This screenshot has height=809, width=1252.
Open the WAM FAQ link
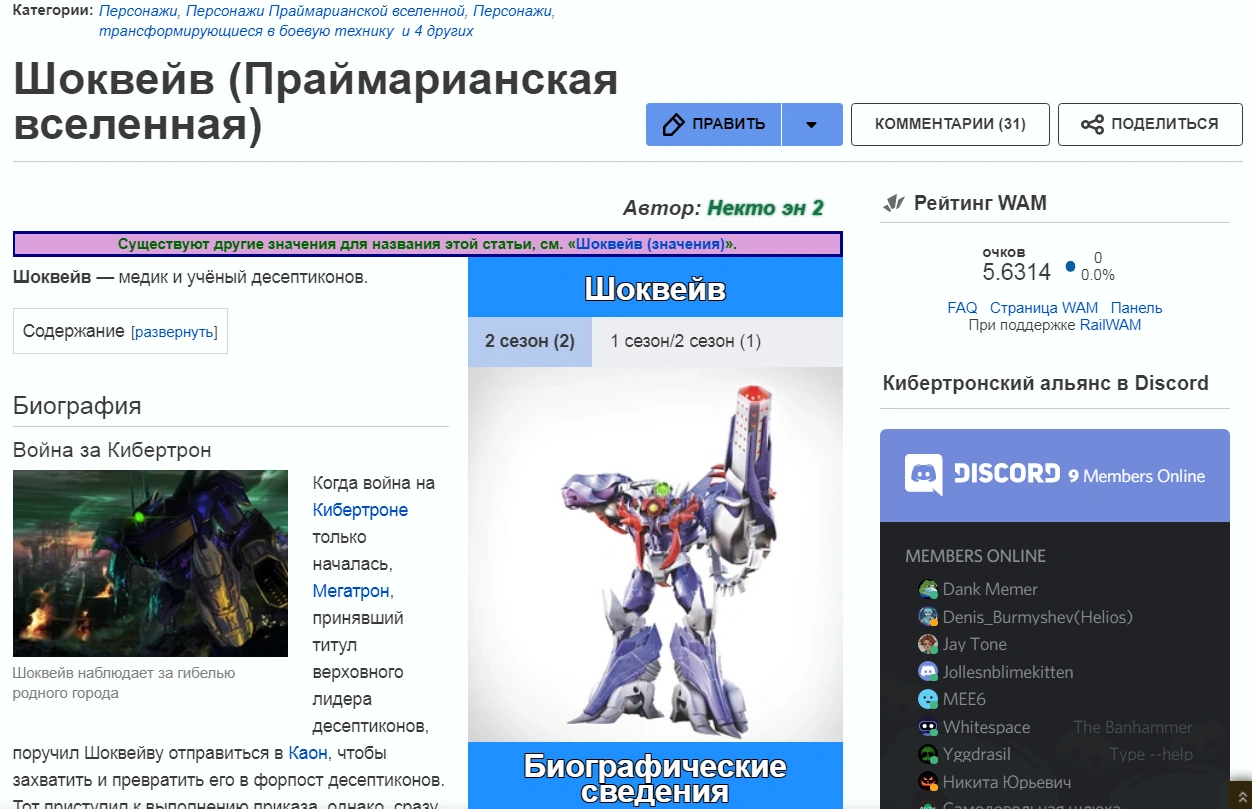[962, 308]
